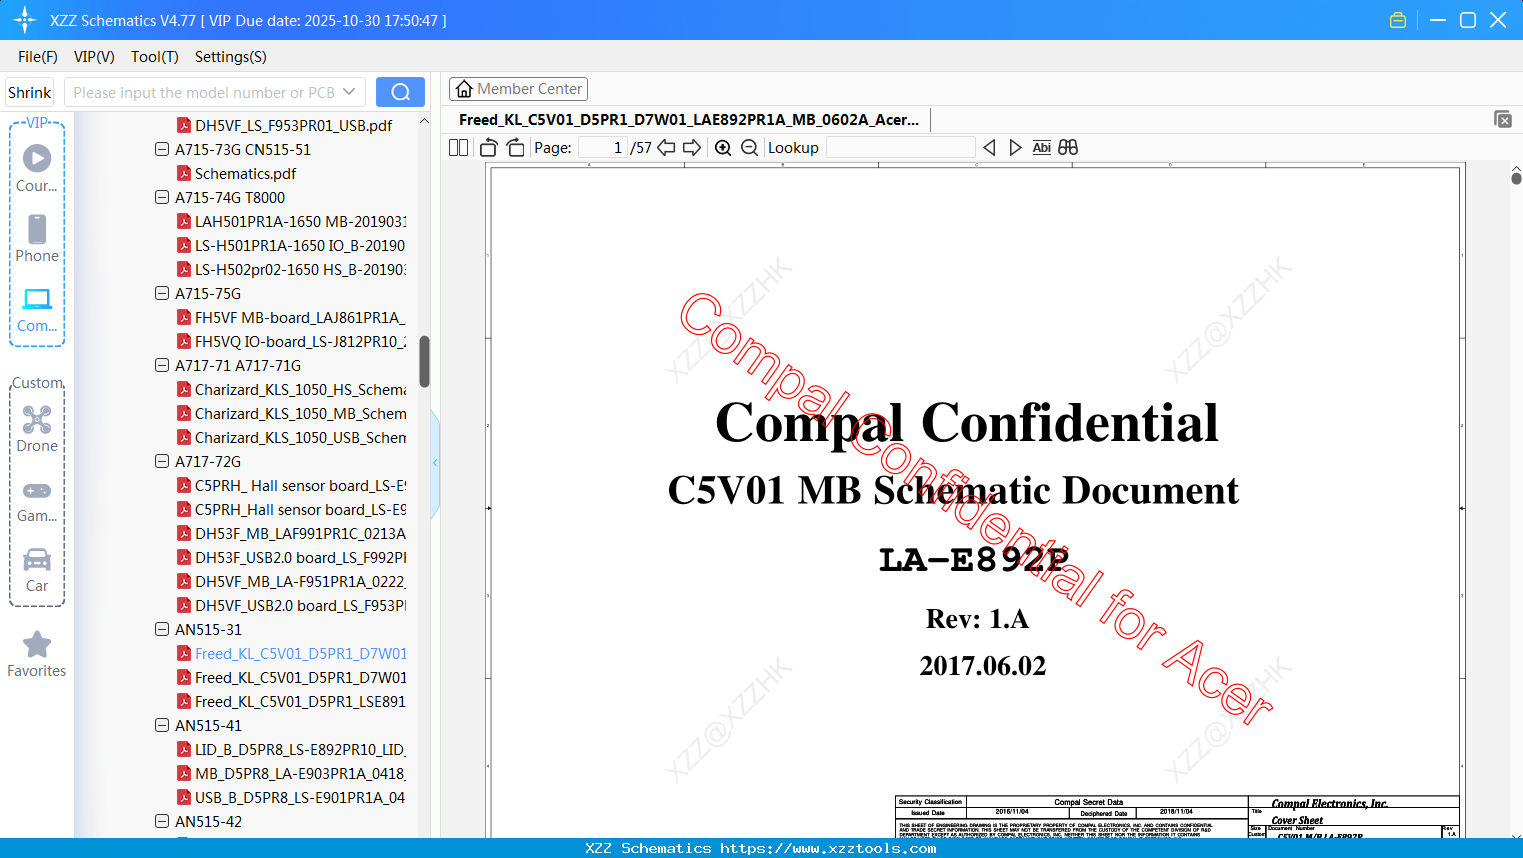Open the model number dropdown arrow
The width and height of the screenshot is (1523, 858).
[349, 92]
